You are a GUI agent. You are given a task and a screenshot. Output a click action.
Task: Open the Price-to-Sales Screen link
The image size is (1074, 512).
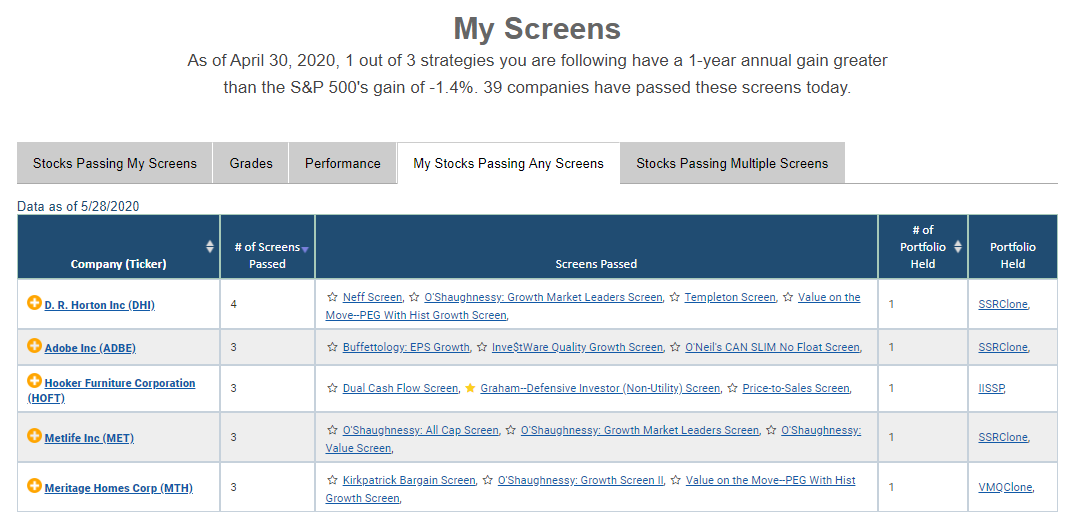796,388
